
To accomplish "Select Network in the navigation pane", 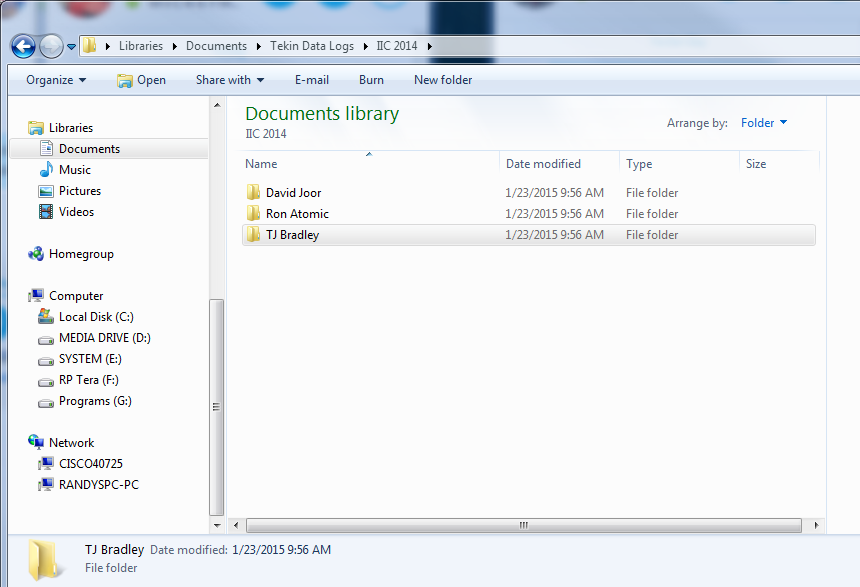I will 71,443.
